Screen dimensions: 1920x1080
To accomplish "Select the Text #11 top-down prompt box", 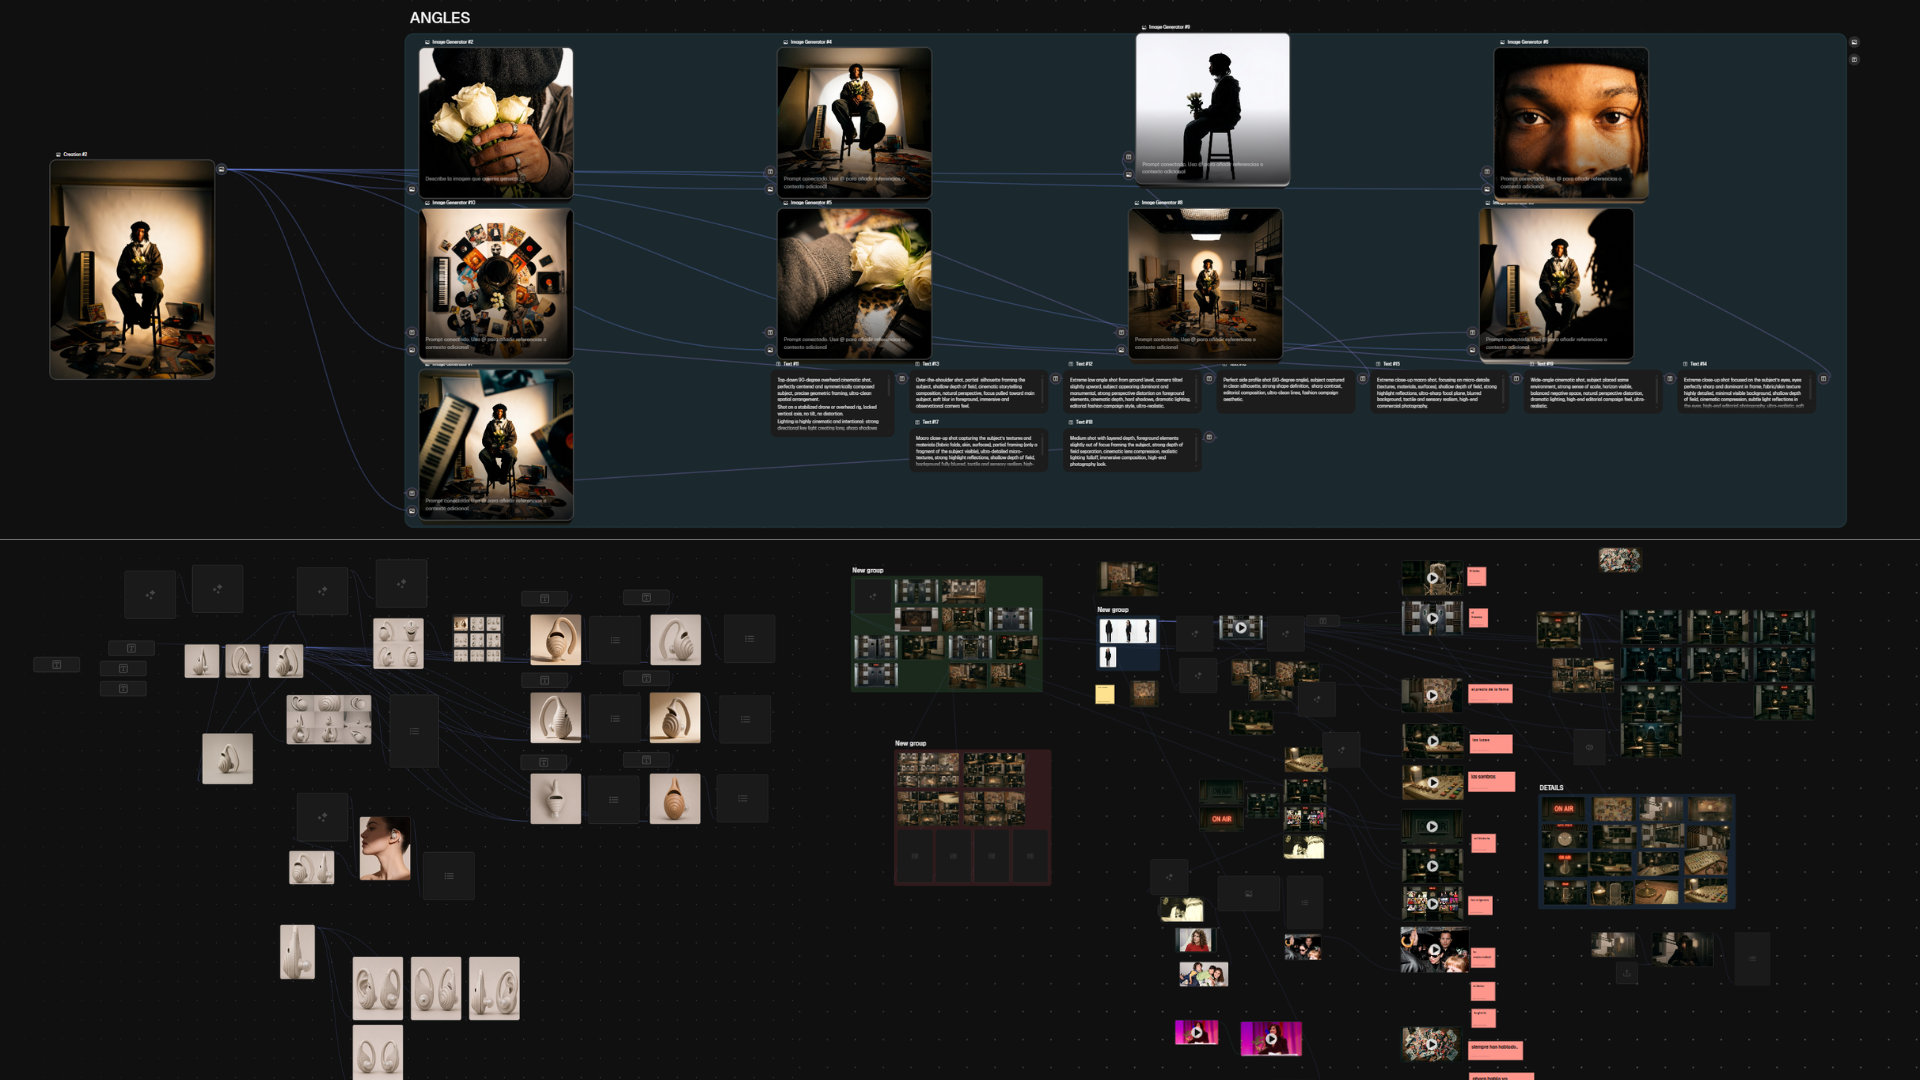I will click(x=833, y=402).
